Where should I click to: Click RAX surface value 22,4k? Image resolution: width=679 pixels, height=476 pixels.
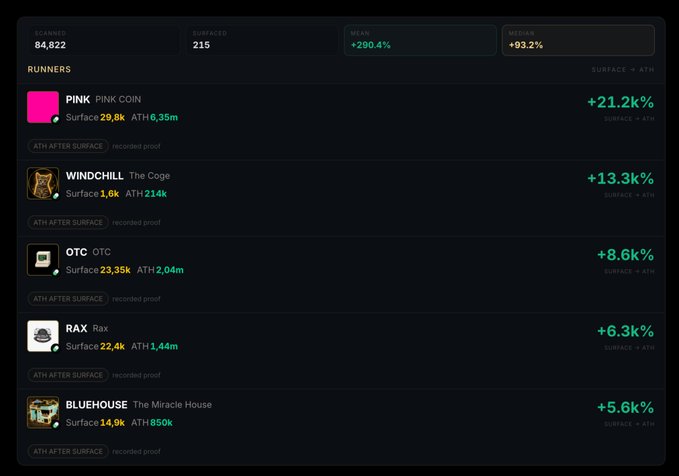[113, 346]
